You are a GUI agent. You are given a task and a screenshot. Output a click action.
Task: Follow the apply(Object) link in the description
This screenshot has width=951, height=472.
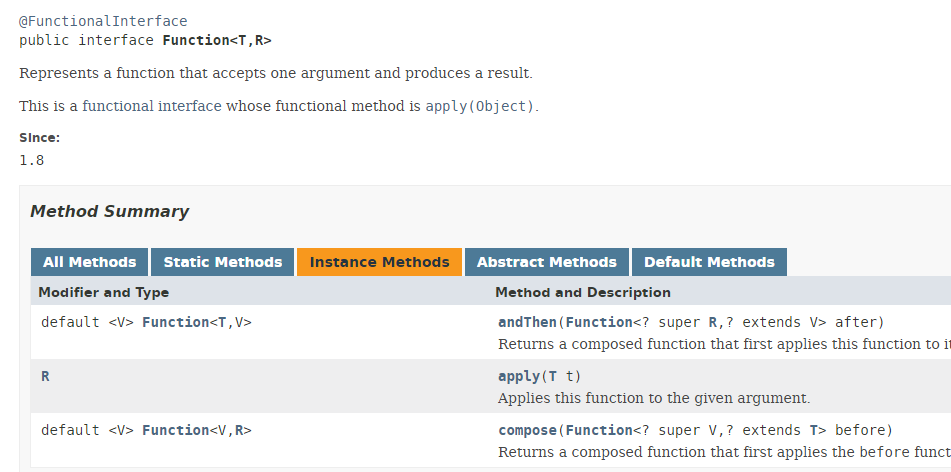coord(479,106)
